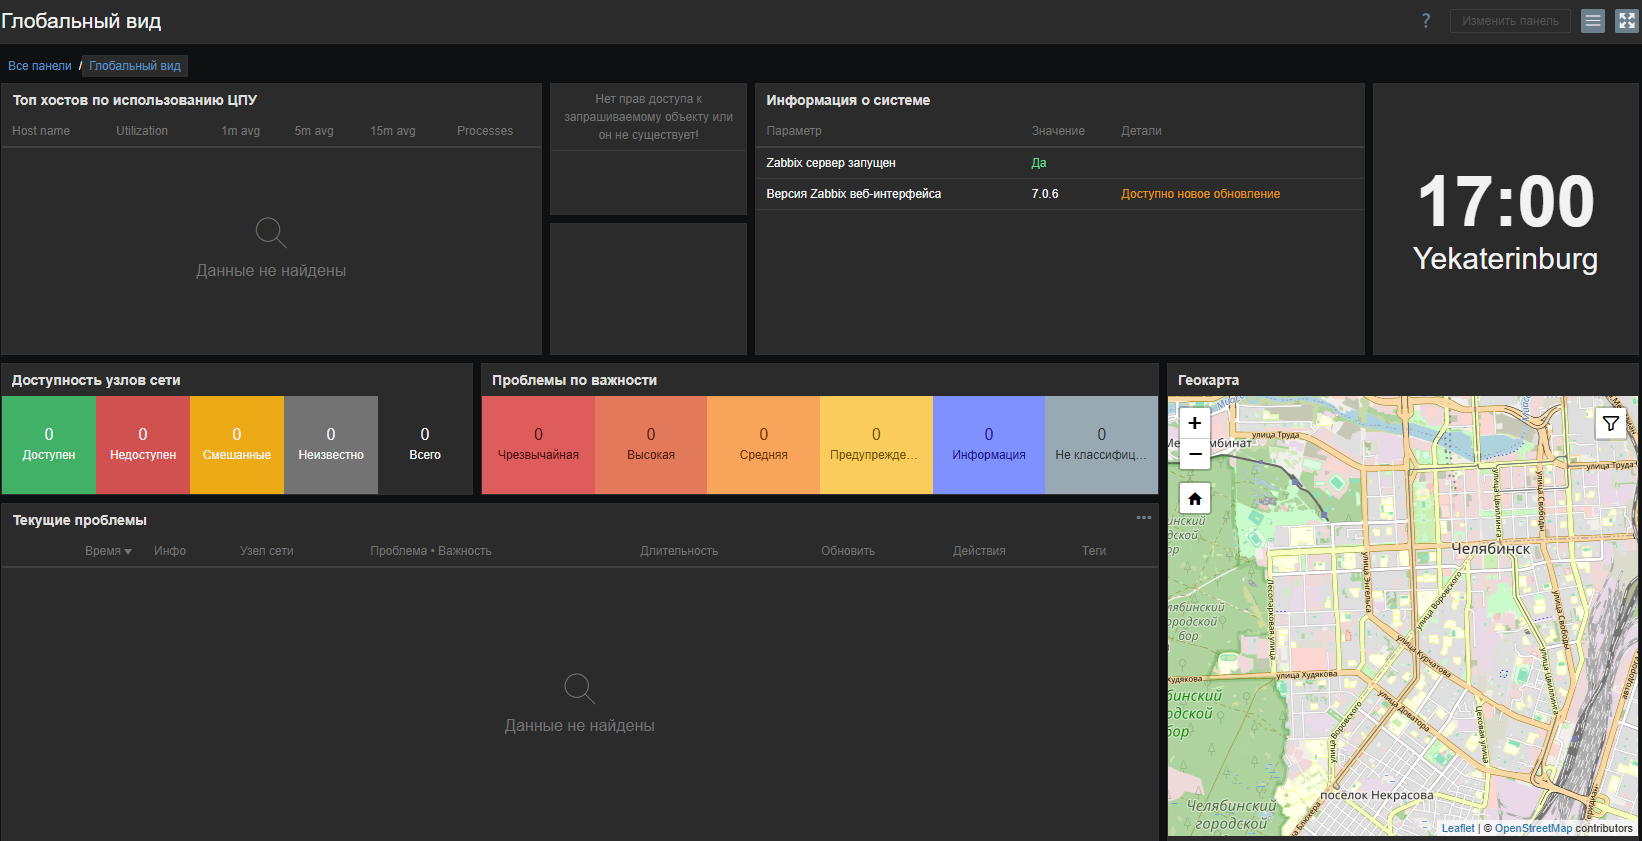Click the Доступно новое обновление notice
This screenshot has height=841, width=1642.
1200,194
